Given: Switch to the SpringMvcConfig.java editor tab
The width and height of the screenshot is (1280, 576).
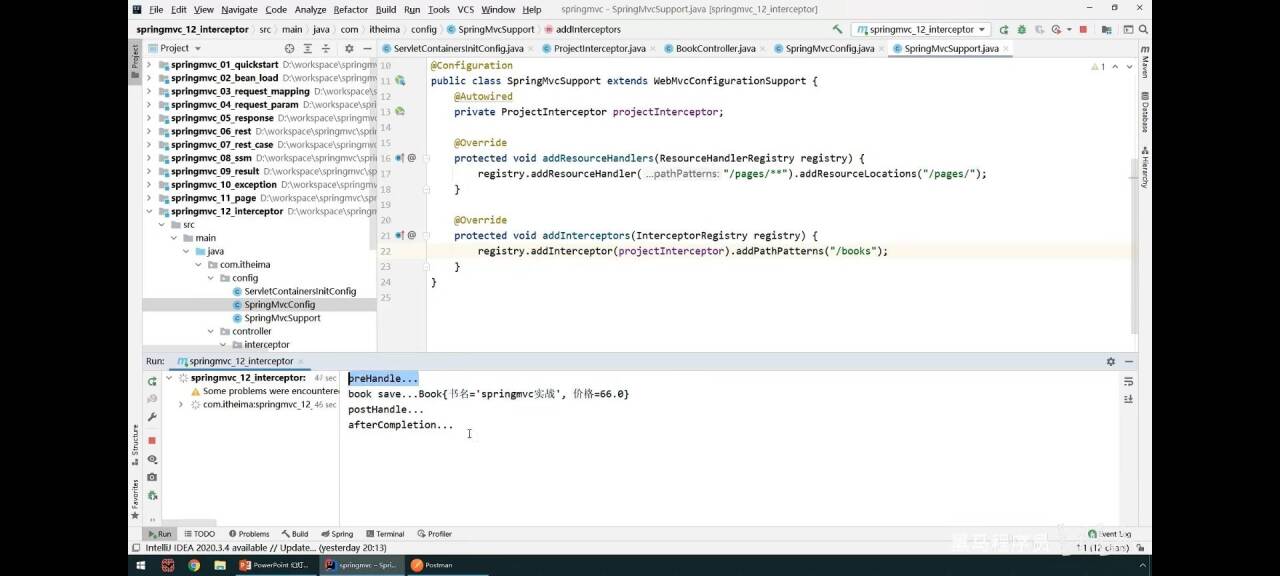Looking at the screenshot, I should 829,48.
